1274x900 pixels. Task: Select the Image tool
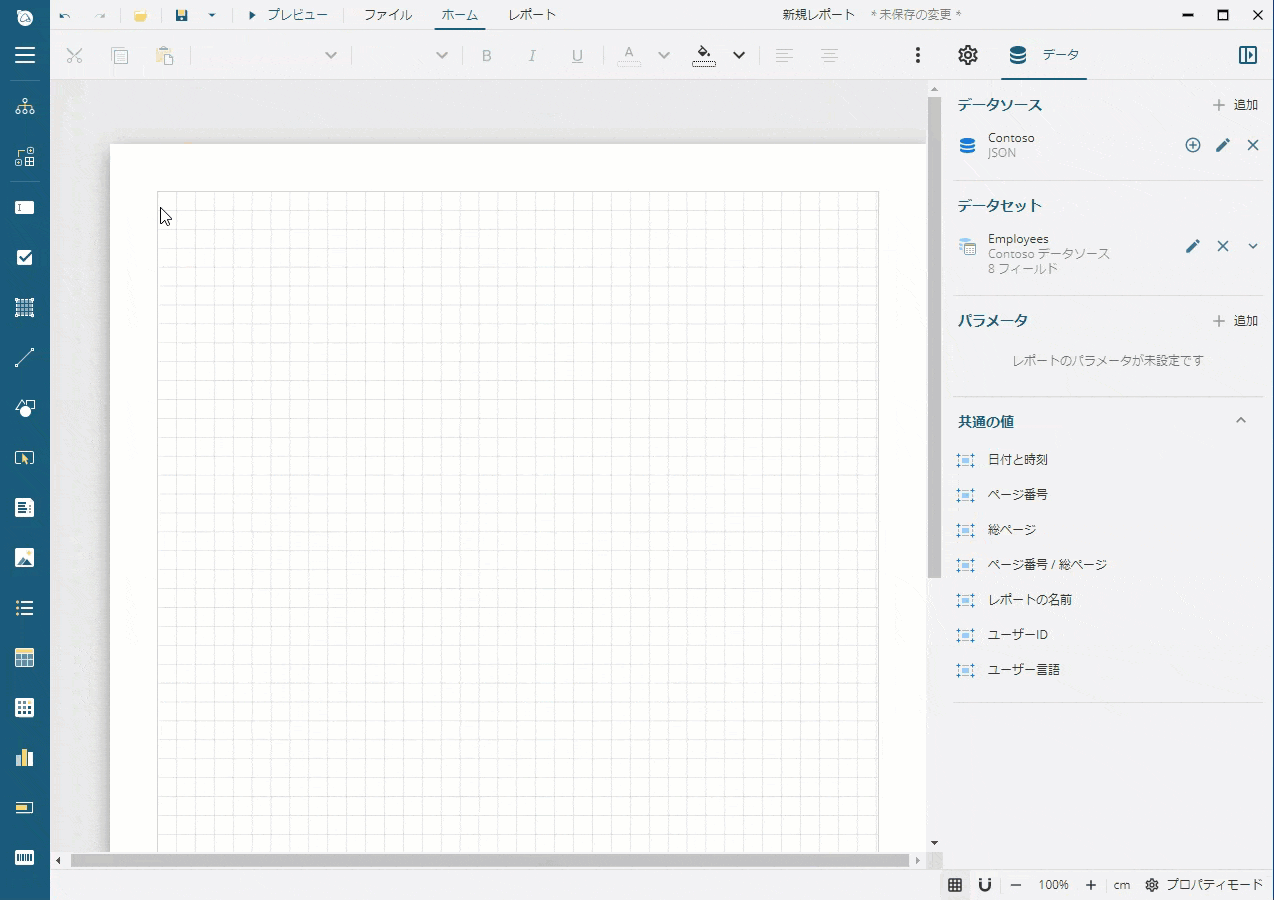24,557
